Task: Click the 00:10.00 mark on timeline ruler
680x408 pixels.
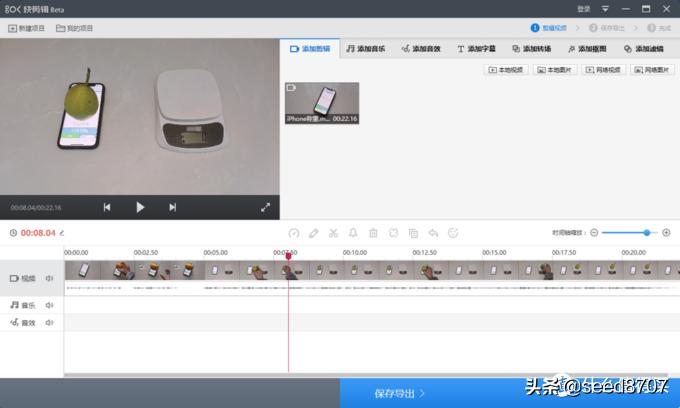Action: 355,252
